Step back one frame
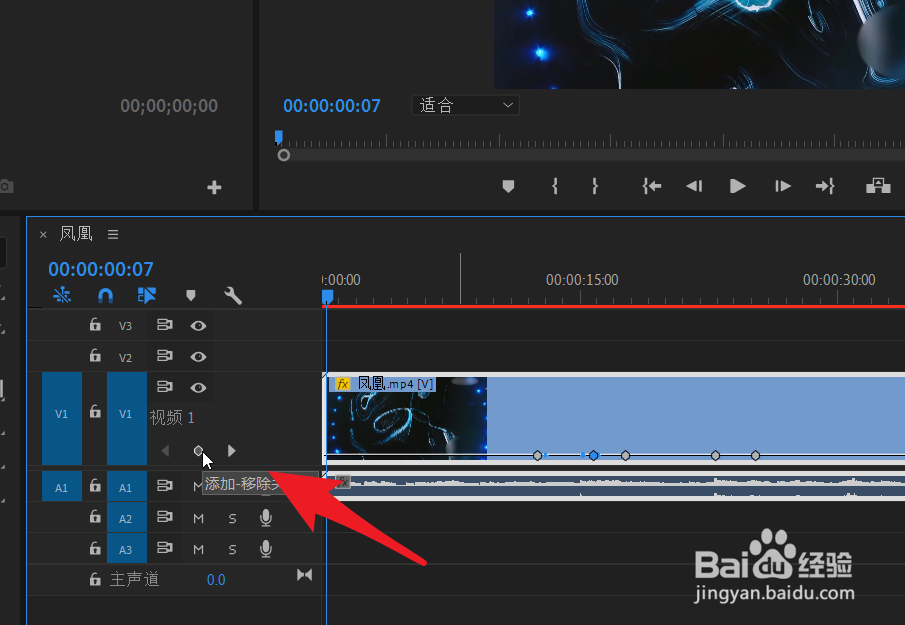Viewport: 905px width, 625px height. point(694,186)
